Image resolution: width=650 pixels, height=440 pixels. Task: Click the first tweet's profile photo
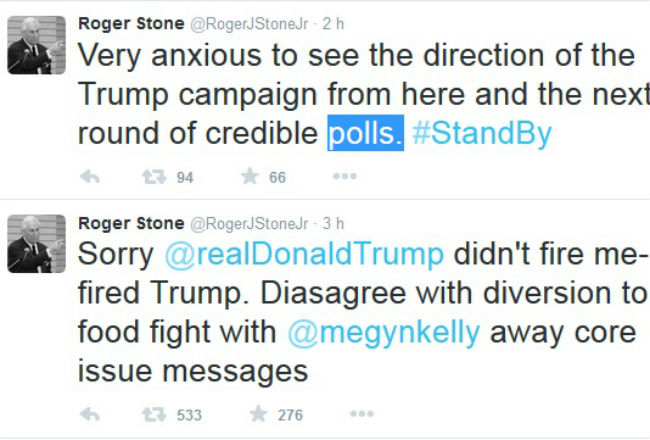point(36,44)
